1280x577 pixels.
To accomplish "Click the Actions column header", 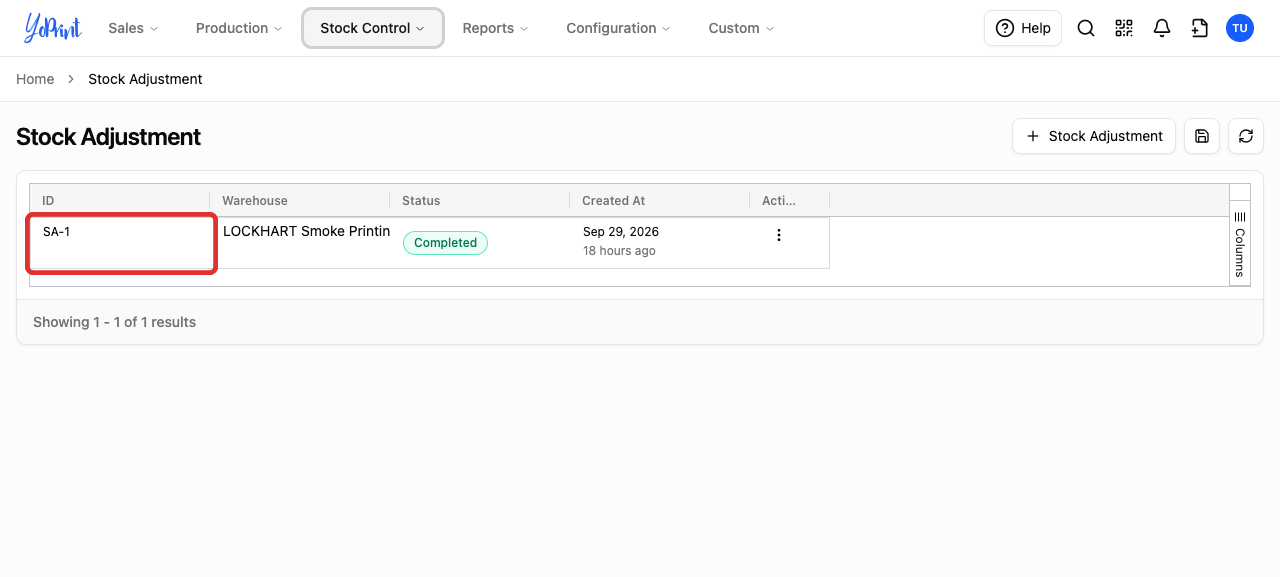I will pos(789,200).
